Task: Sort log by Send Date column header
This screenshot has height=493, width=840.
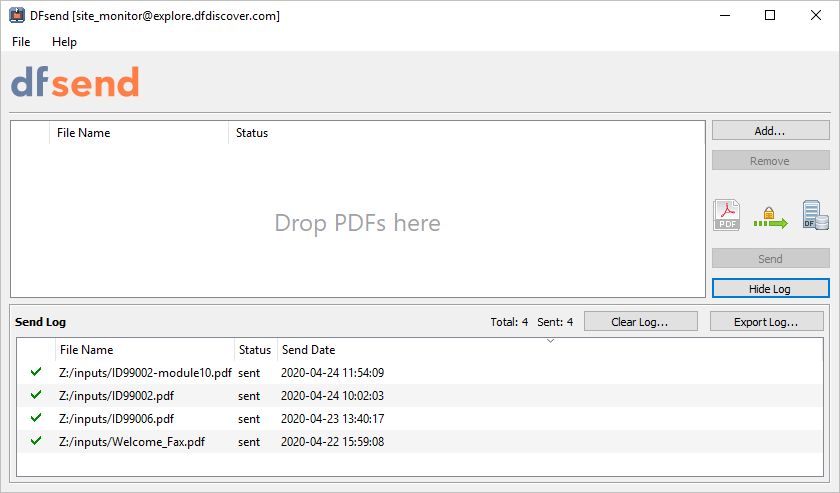Action: click(309, 350)
